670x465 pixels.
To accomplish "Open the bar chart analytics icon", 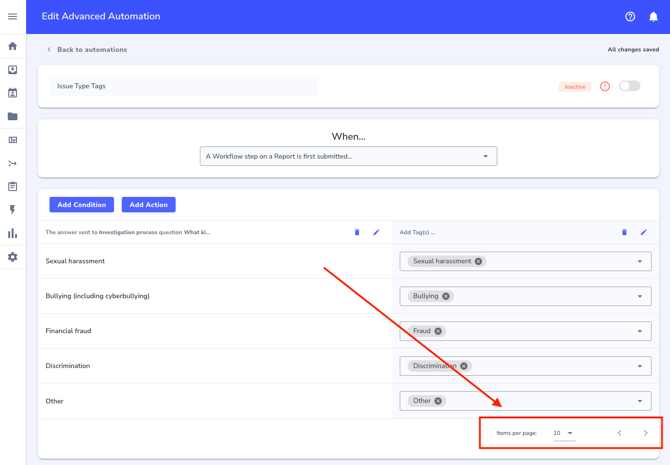I will pyautogui.click(x=13, y=234).
